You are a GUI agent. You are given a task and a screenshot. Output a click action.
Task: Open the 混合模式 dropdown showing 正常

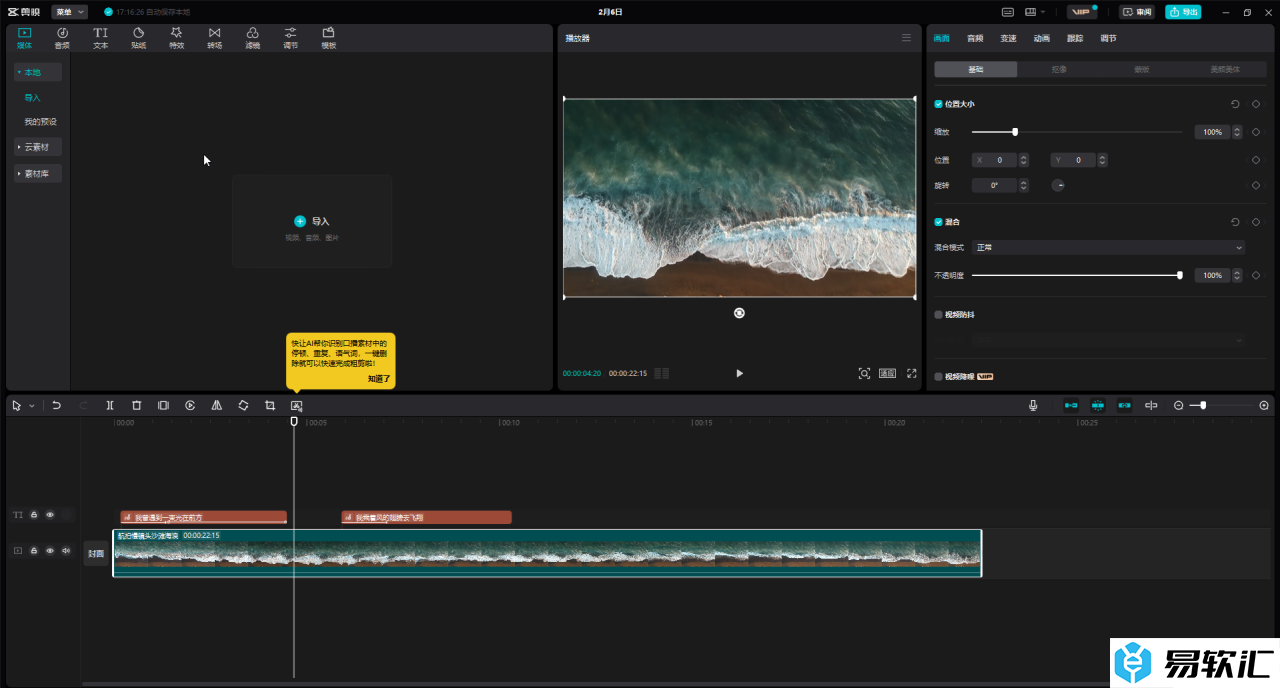(1108, 247)
